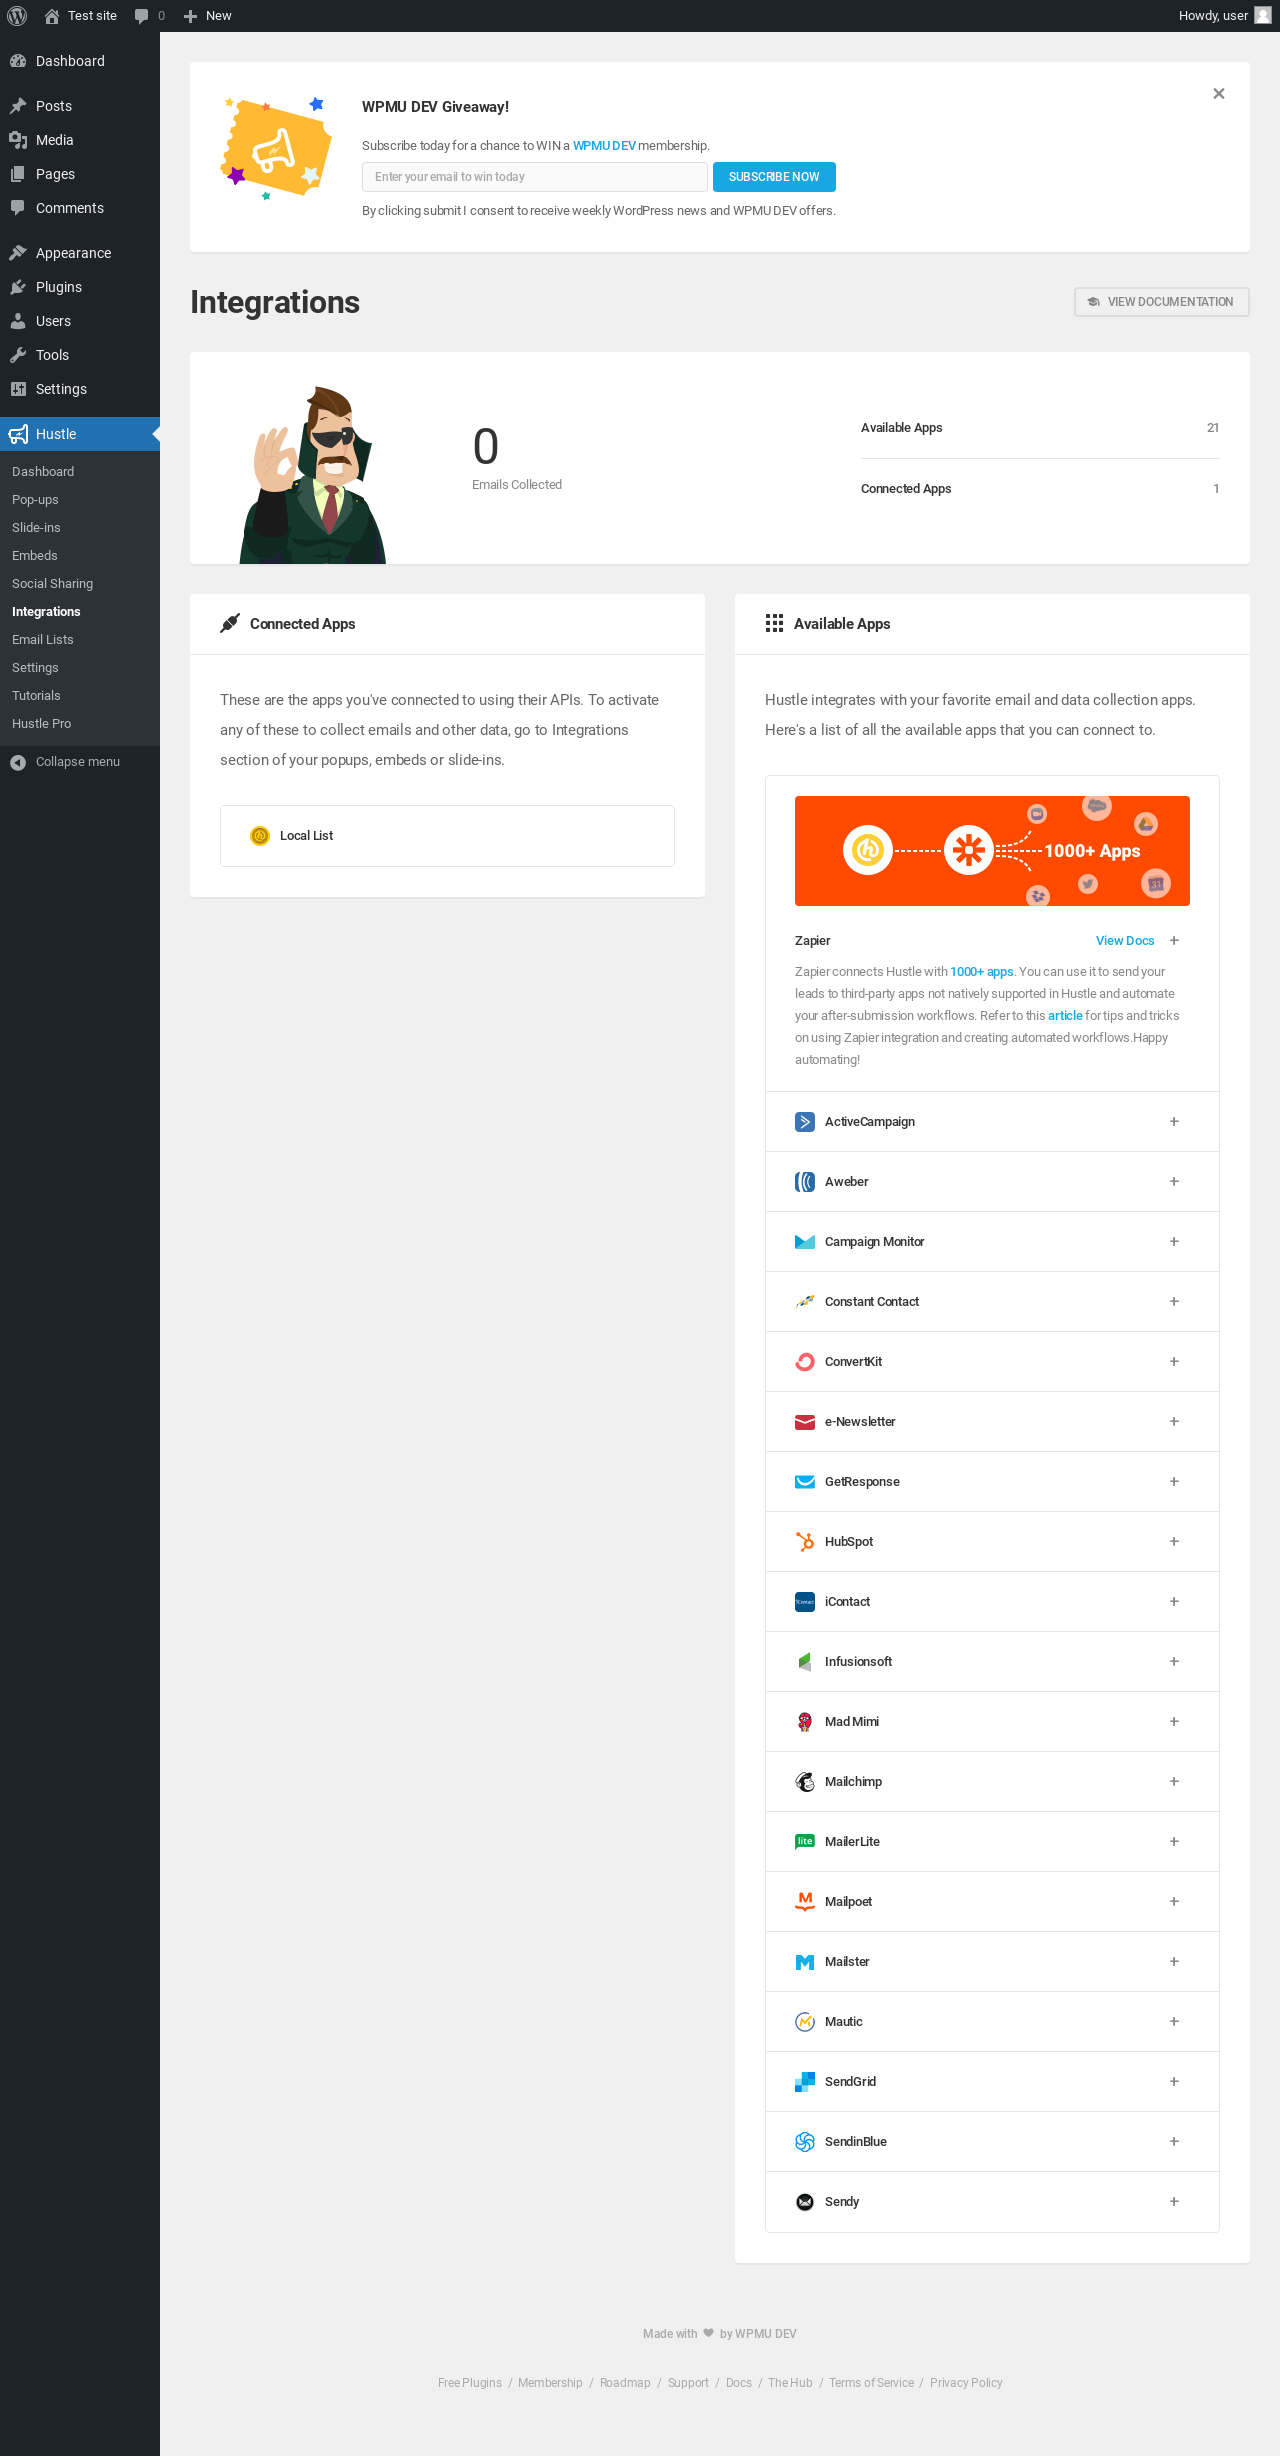Click the Subscribe Now button

click(774, 177)
